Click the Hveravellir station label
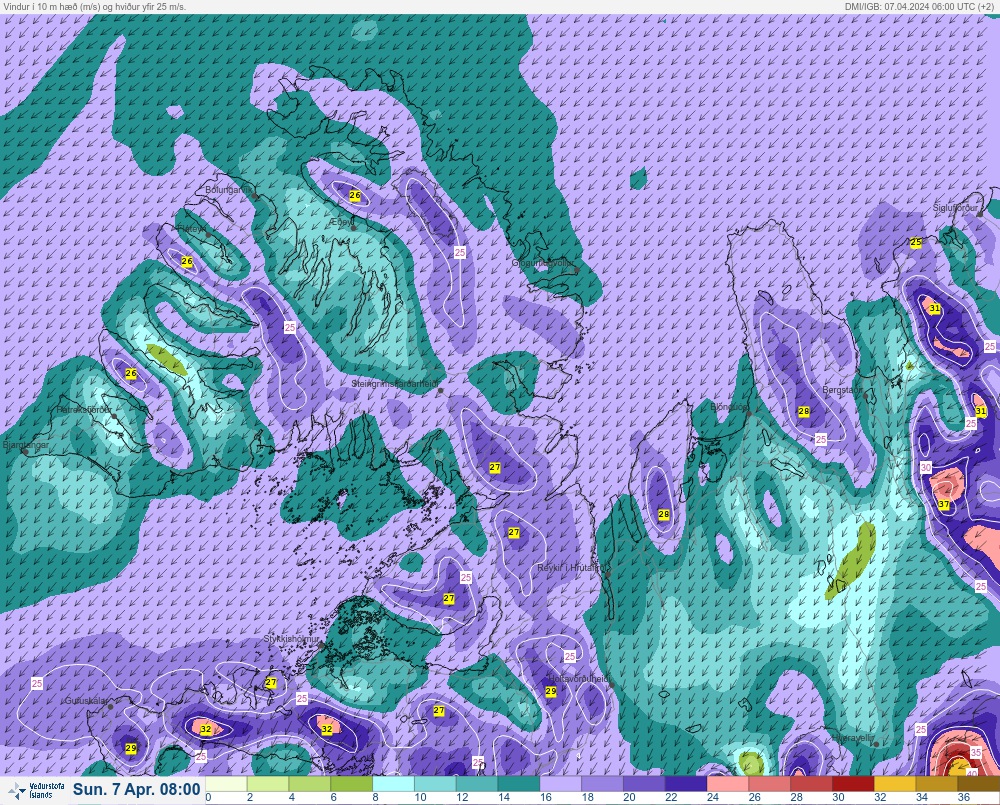1000x805 pixels. click(x=853, y=738)
